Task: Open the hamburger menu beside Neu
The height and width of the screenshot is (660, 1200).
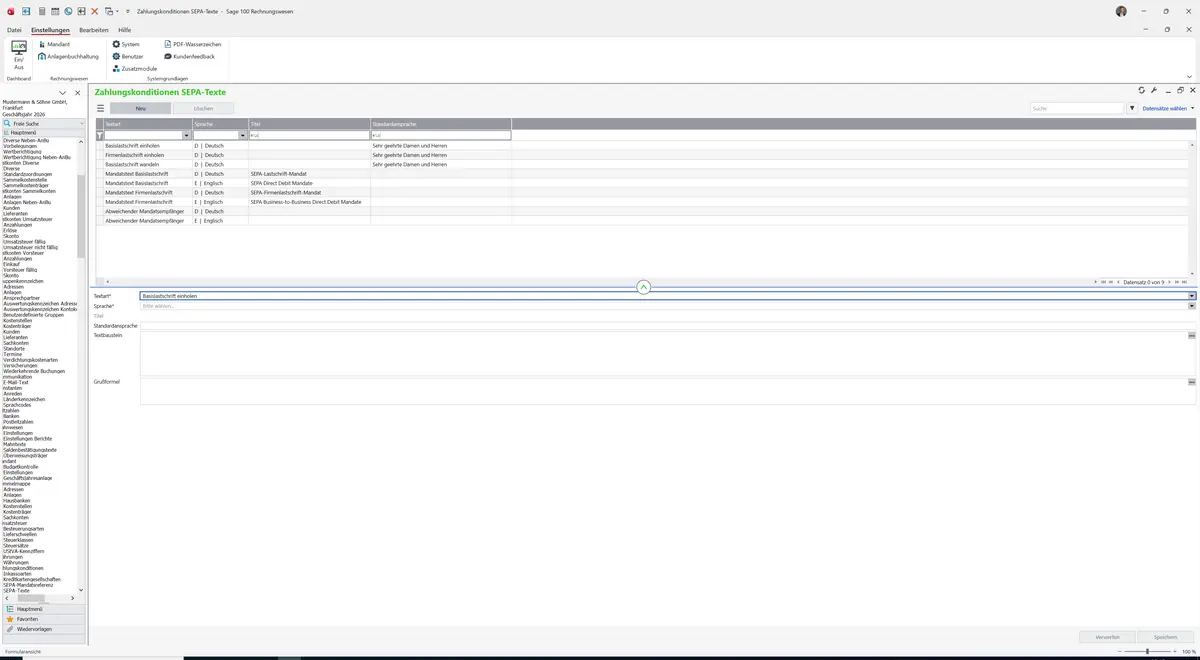Action: point(100,108)
